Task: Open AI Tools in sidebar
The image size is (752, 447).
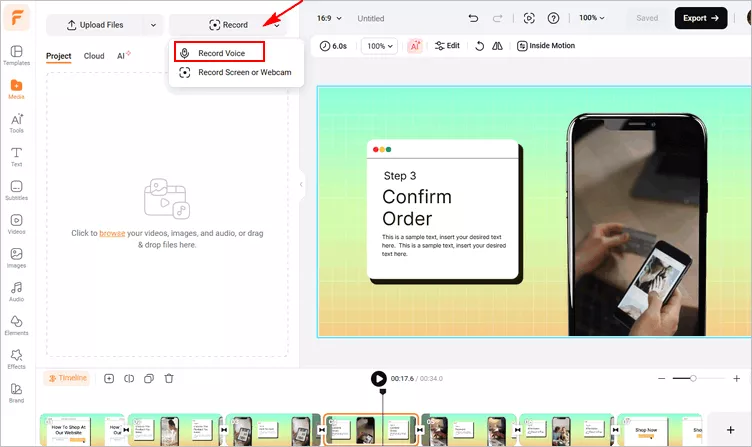Action: click(16, 123)
